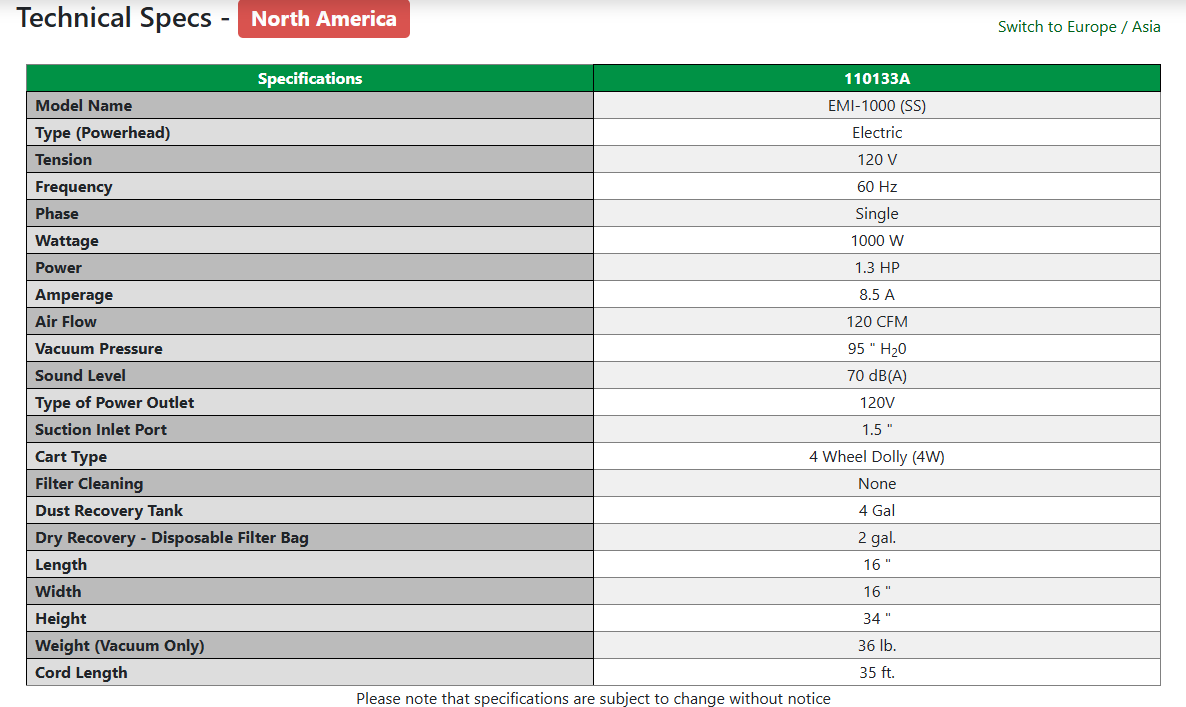The width and height of the screenshot is (1186, 707).
Task: Select the 36 lb. value
Action: 877,646
